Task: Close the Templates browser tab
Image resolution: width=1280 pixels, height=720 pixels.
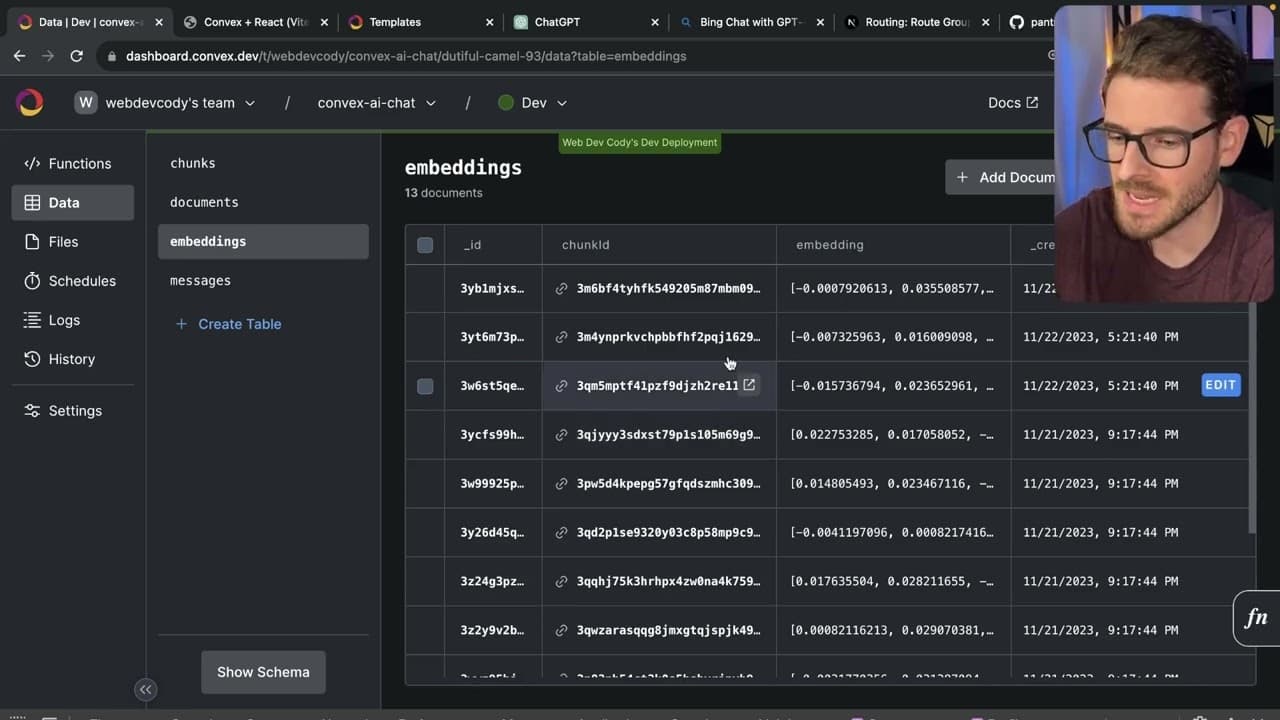Action: tap(489, 22)
